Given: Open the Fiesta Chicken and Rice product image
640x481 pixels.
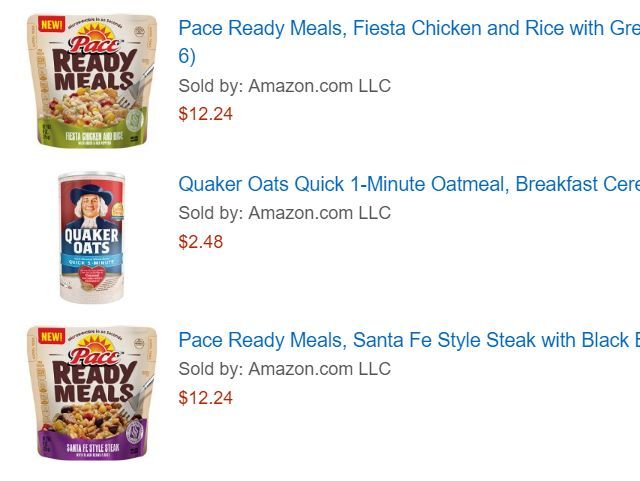Looking at the screenshot, I should click(x=92, y=80).
